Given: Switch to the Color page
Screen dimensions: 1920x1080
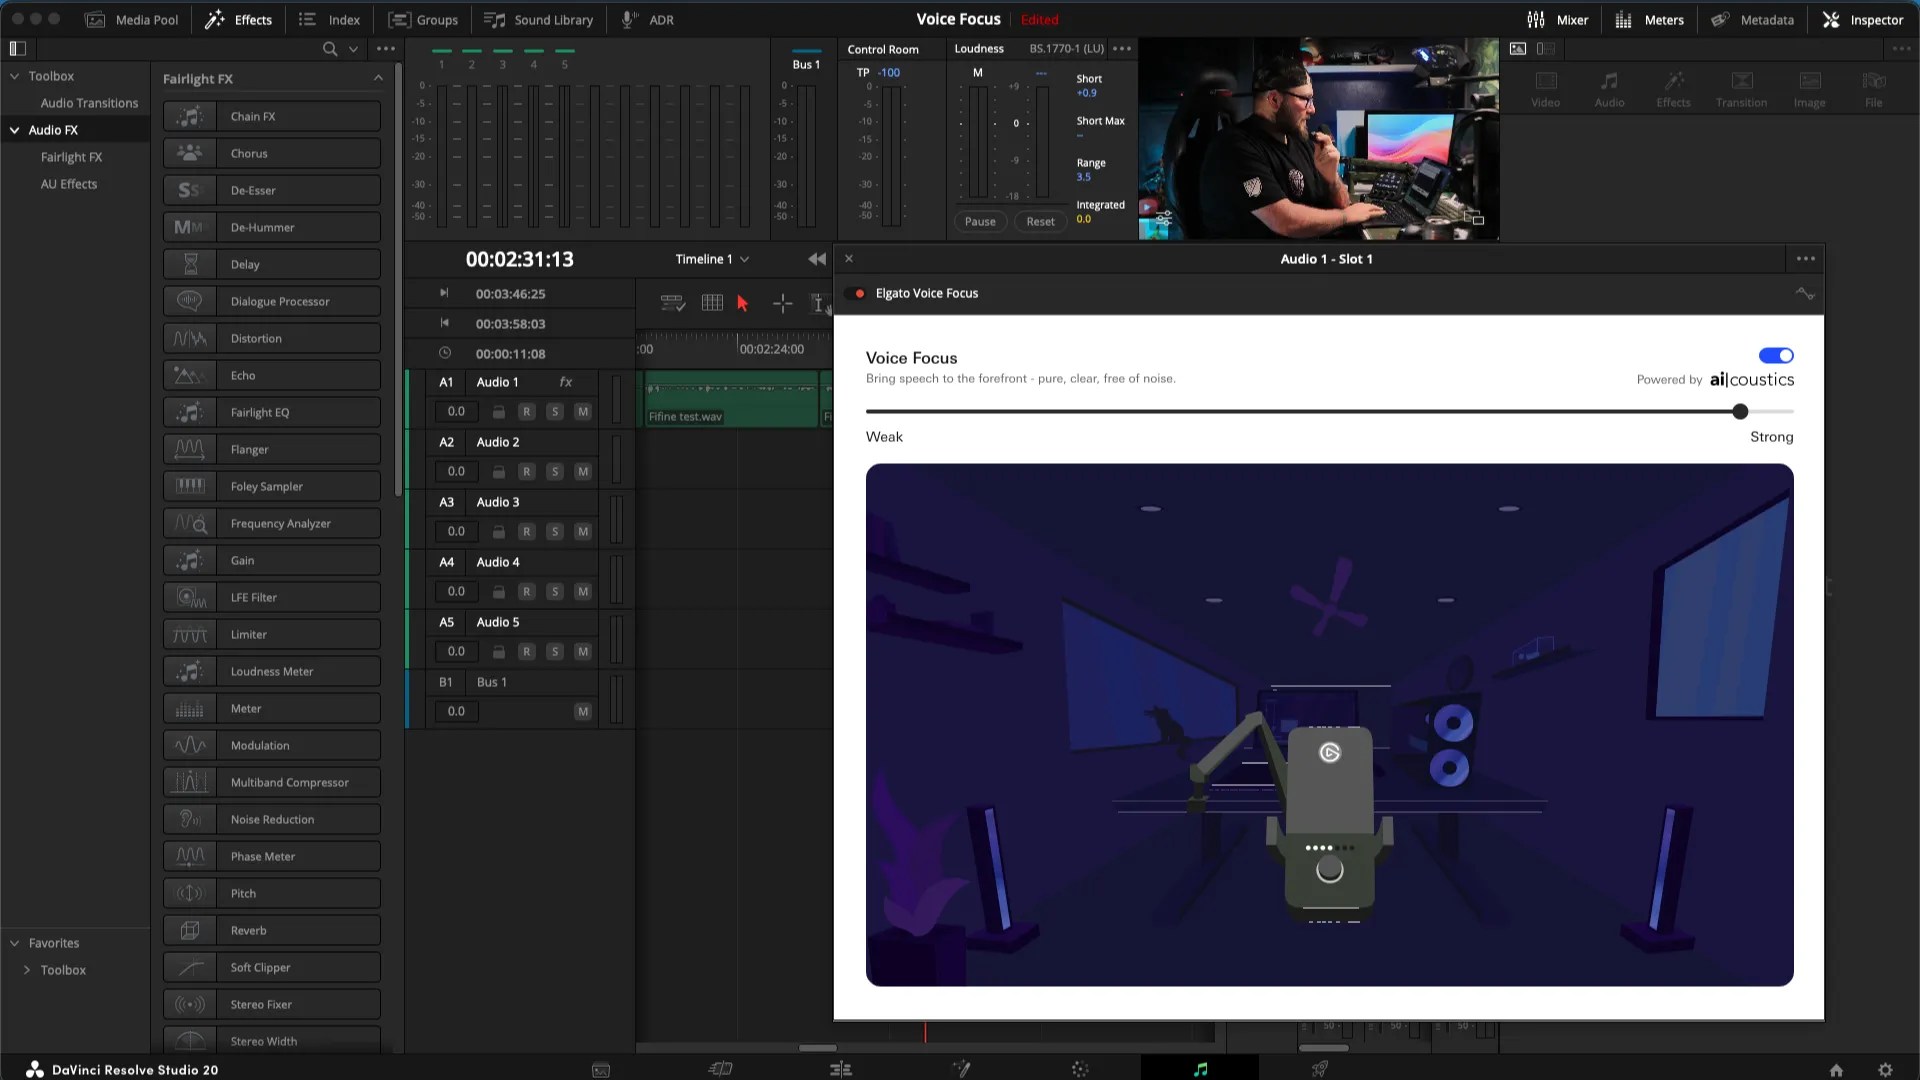Looking at the screenshot, I should coord(1080,1068).
